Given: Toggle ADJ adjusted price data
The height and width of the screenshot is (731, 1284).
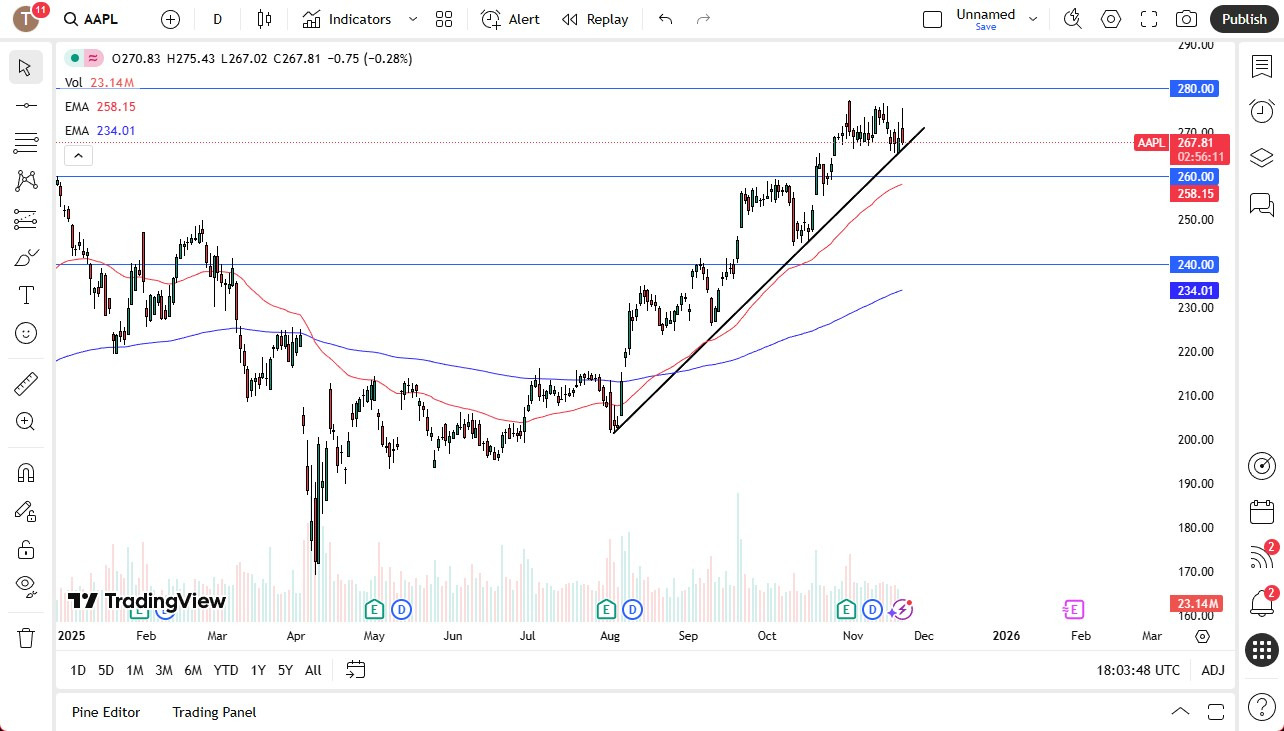Looking at the screenshot, I should [1212, 670].
